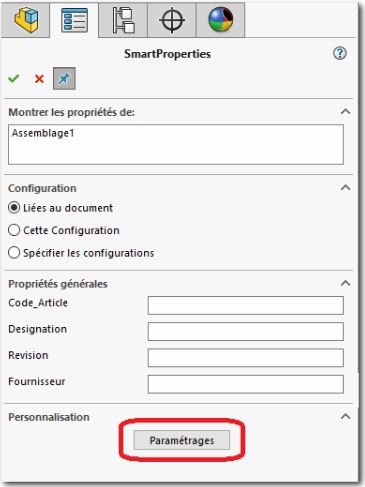Viewport: 365px width, 487px height.
Task: Focus the Fournisseur text field
Action: coord(246,384)
